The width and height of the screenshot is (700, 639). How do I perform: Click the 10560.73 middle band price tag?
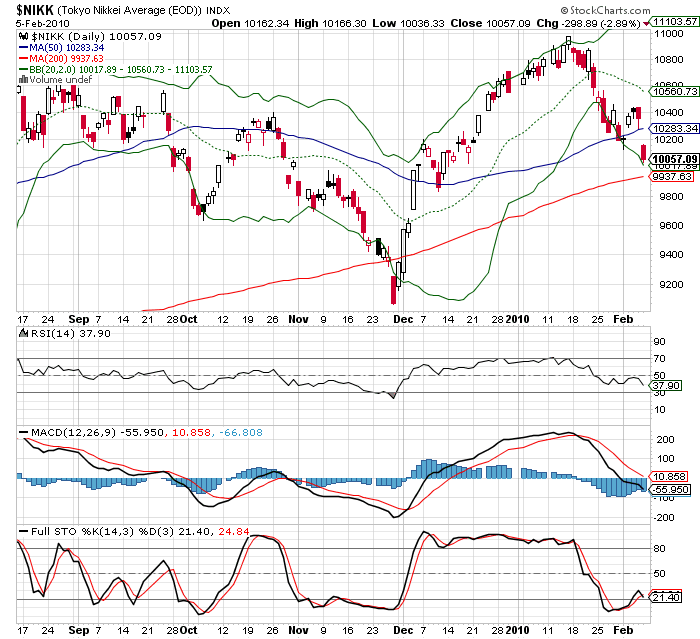tap(675, 92)
